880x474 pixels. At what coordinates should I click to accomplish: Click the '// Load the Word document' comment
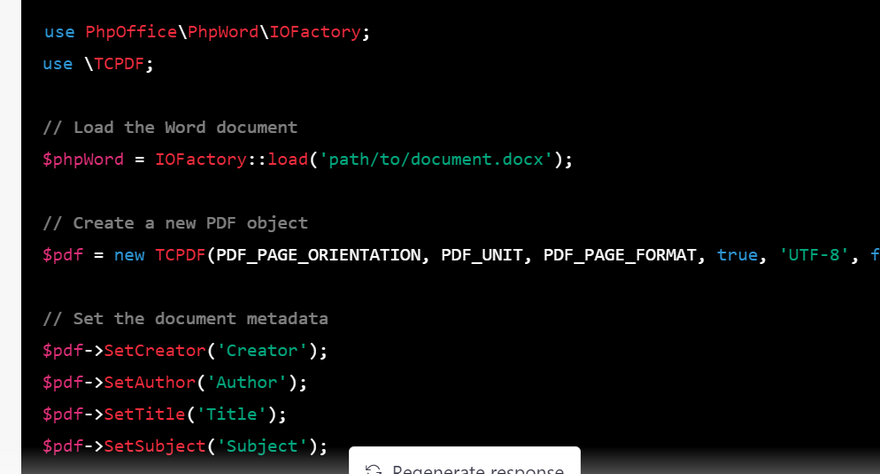[x=170, y=127]
